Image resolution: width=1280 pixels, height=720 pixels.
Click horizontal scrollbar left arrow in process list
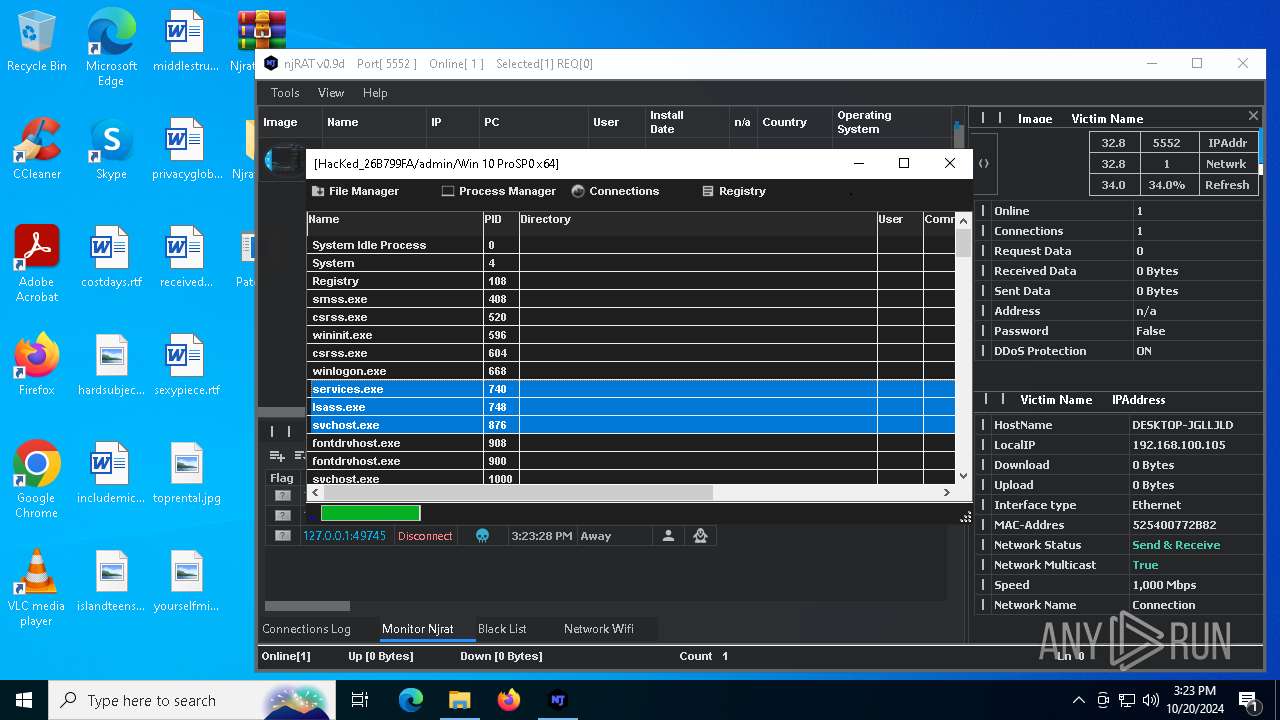click(x=315, y=492)
